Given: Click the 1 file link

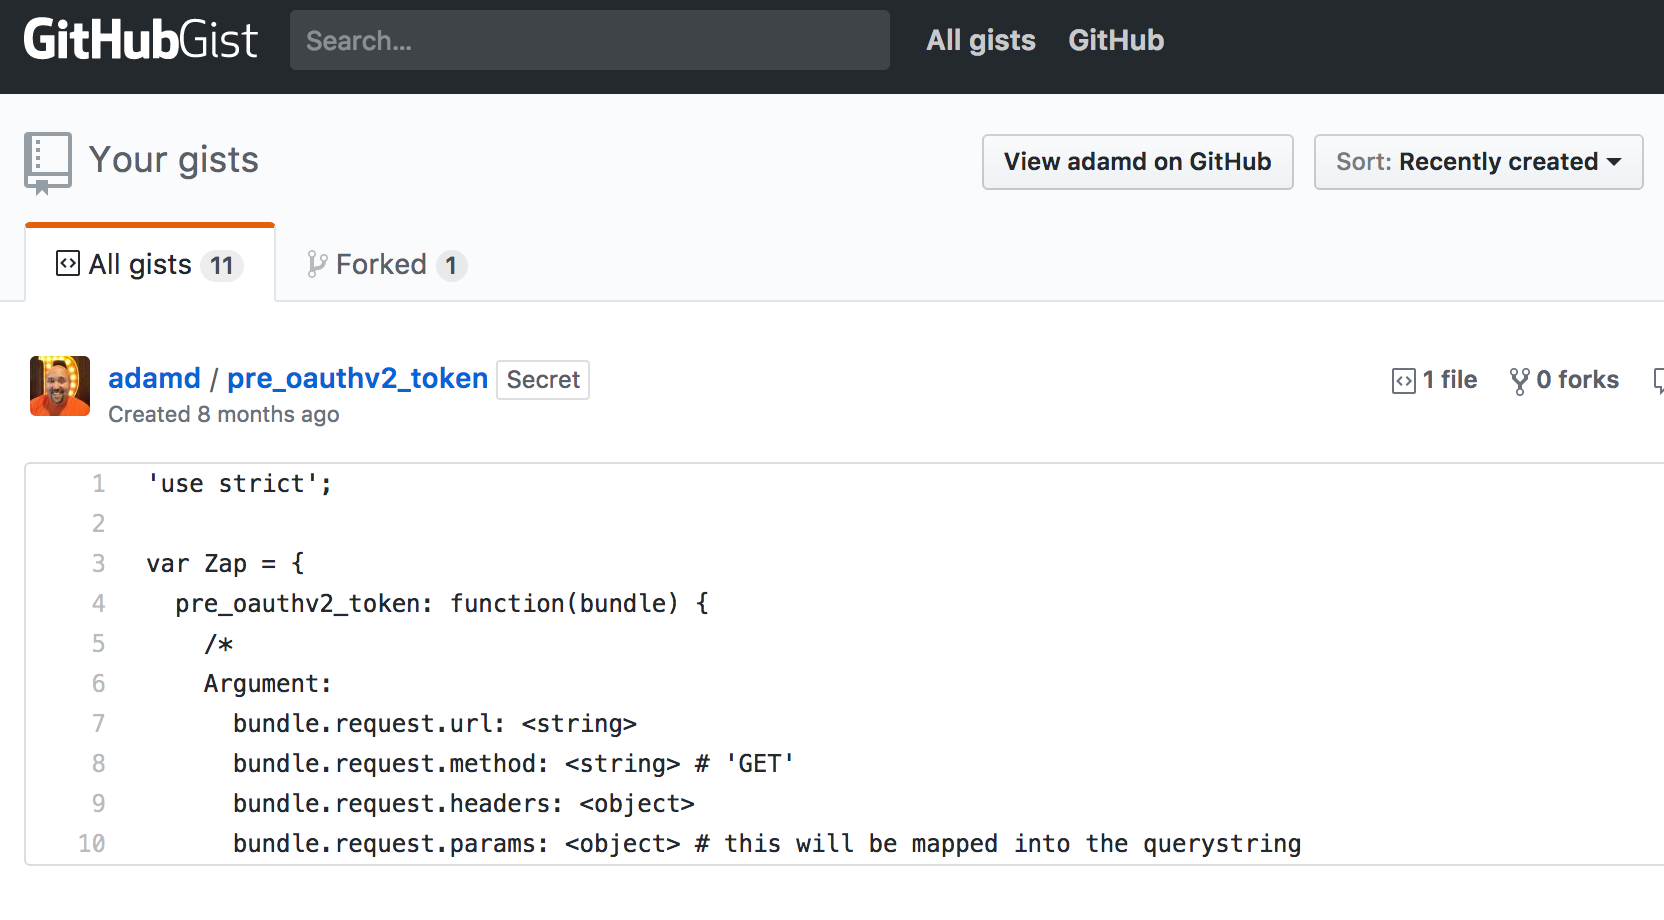Looking at the screenshot, I should 1434,380.
